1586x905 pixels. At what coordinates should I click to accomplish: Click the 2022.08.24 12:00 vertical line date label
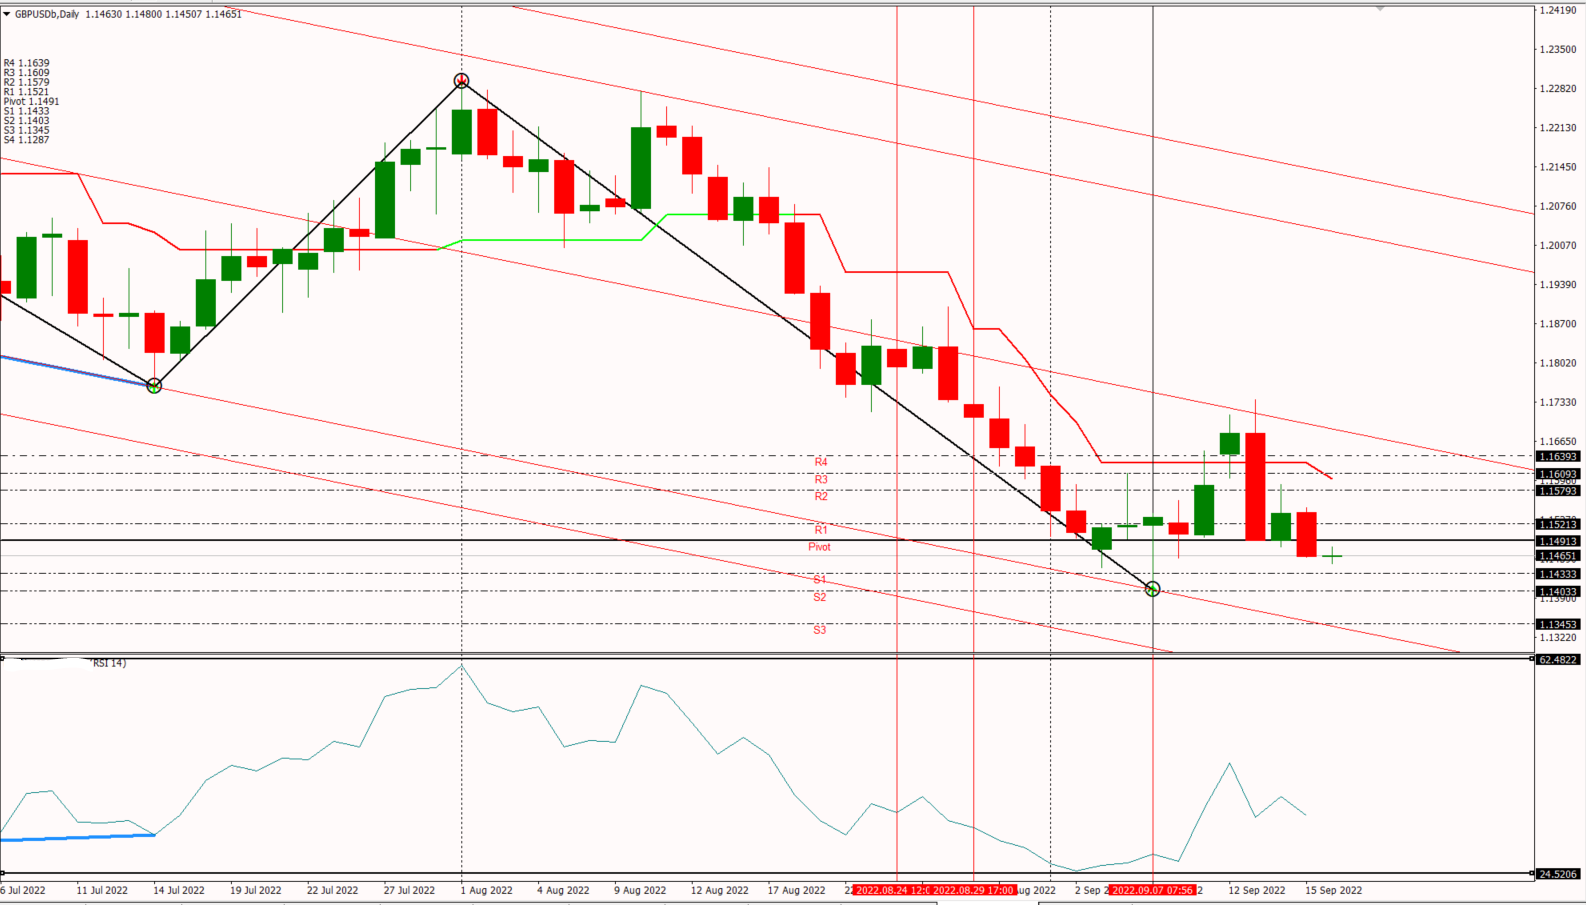pos(893,890)
